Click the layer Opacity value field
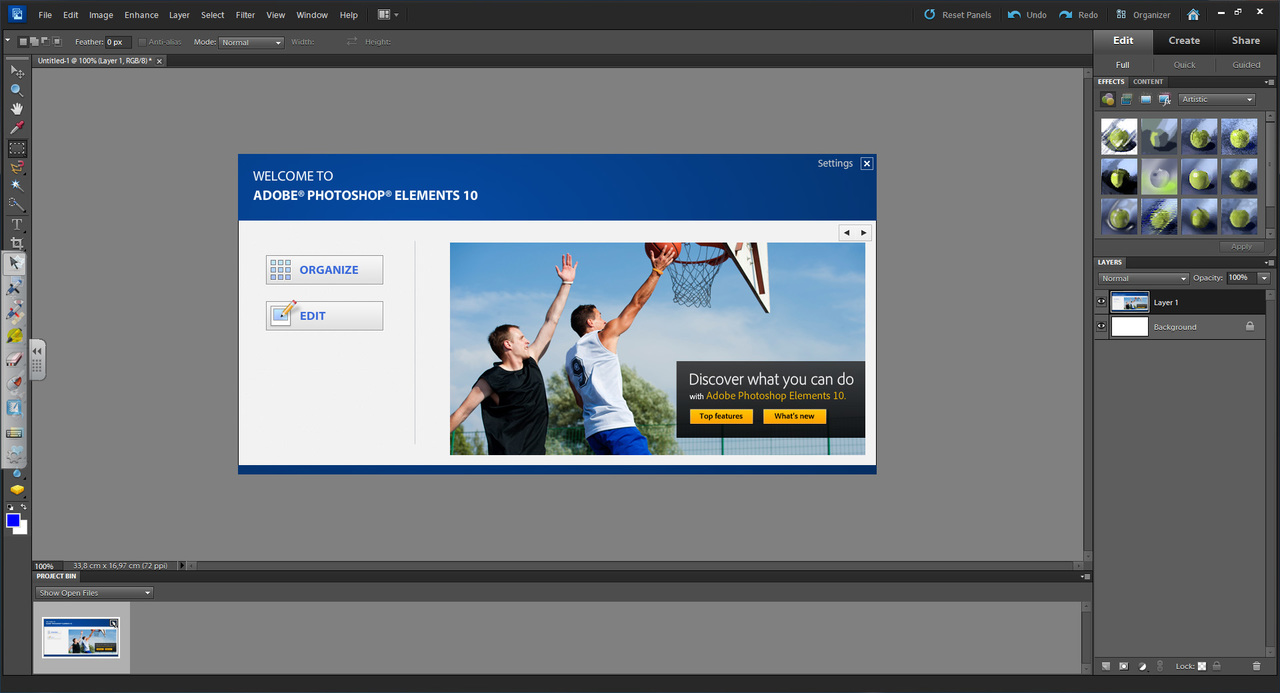1280x693 pixels. [x=1240, y=278]
